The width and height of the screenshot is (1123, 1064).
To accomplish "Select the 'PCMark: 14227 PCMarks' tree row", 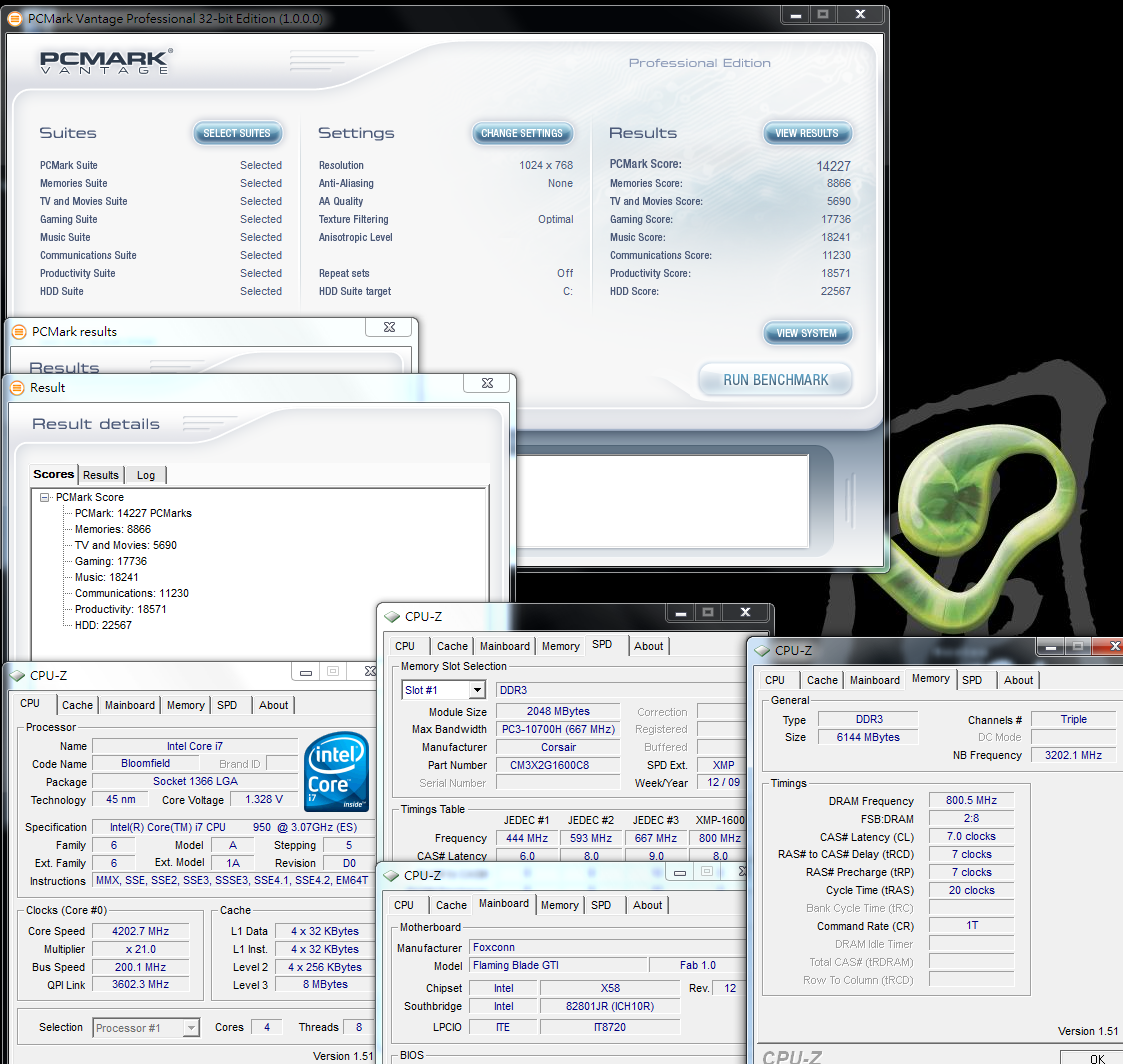I will [133, 513].
